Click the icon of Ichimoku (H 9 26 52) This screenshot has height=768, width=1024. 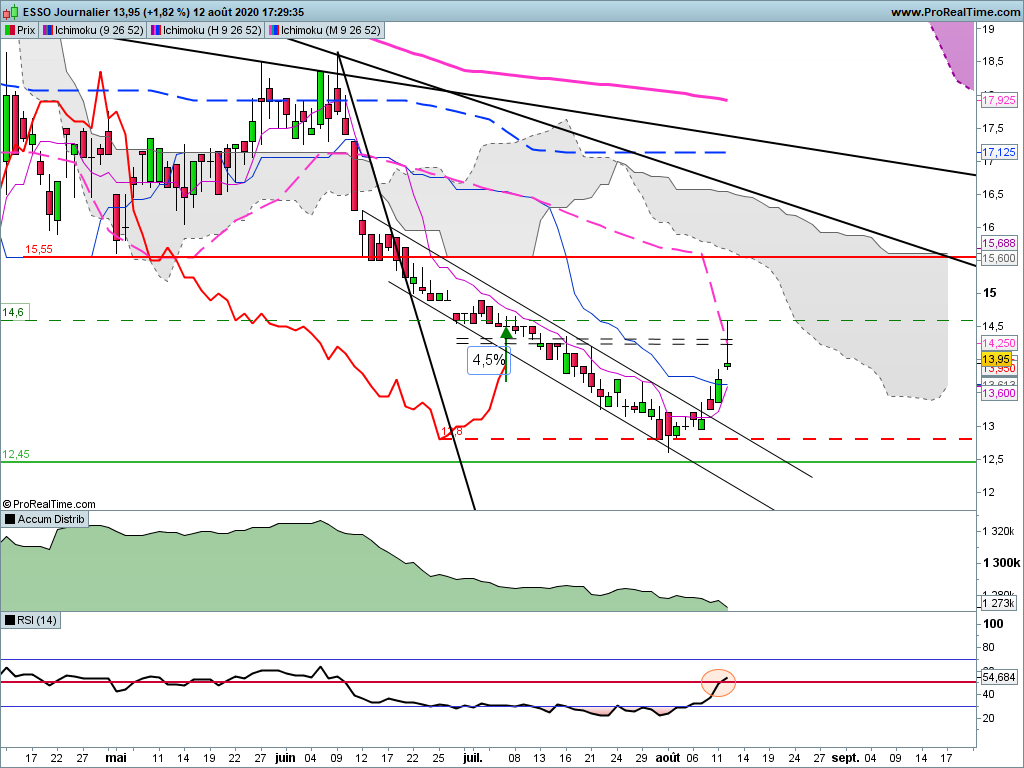click(155, 30)
